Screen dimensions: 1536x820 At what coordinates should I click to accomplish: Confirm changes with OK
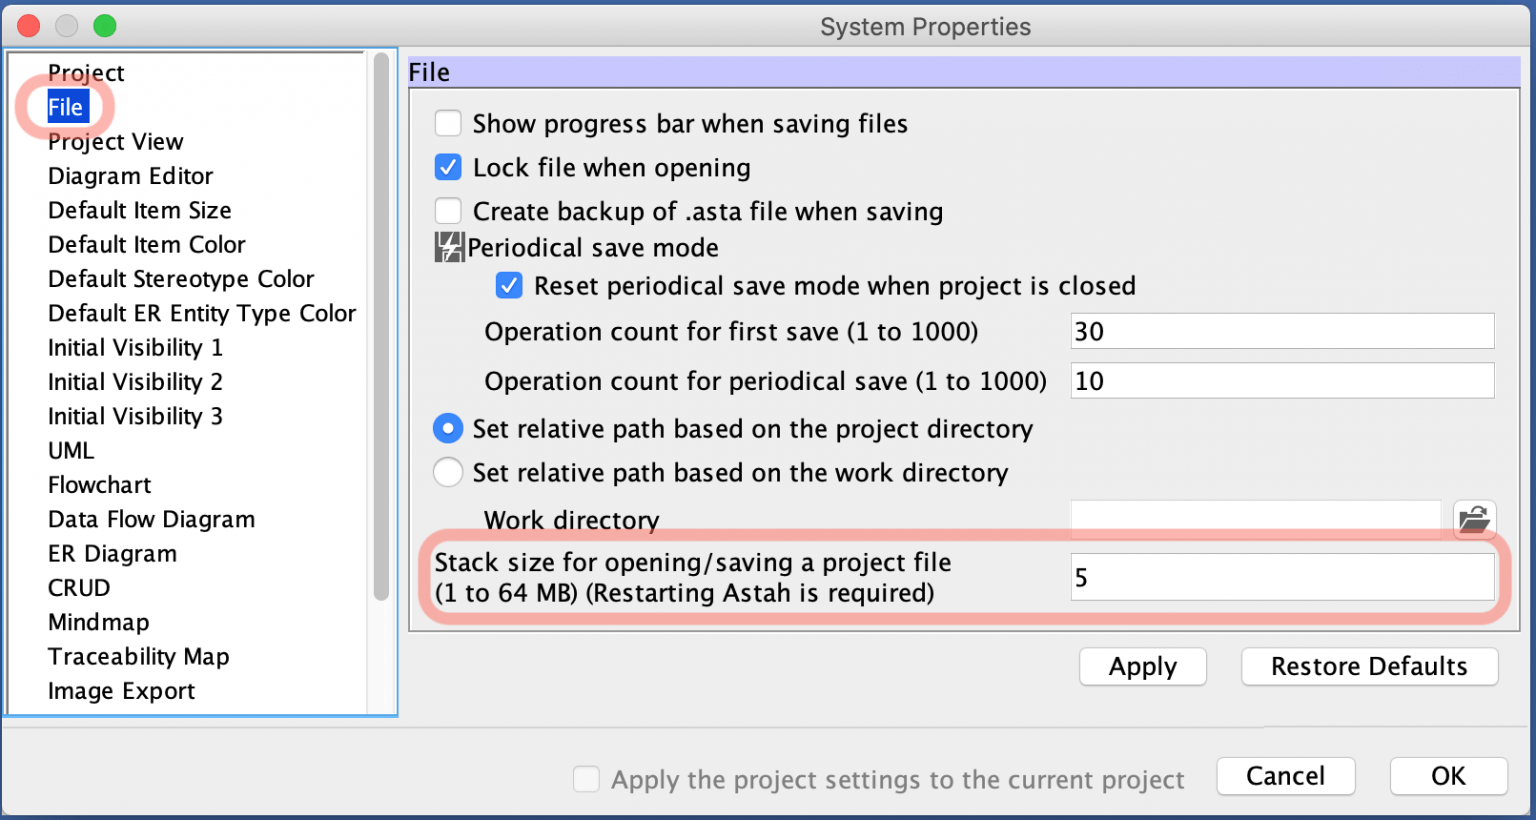(1447, 776)
